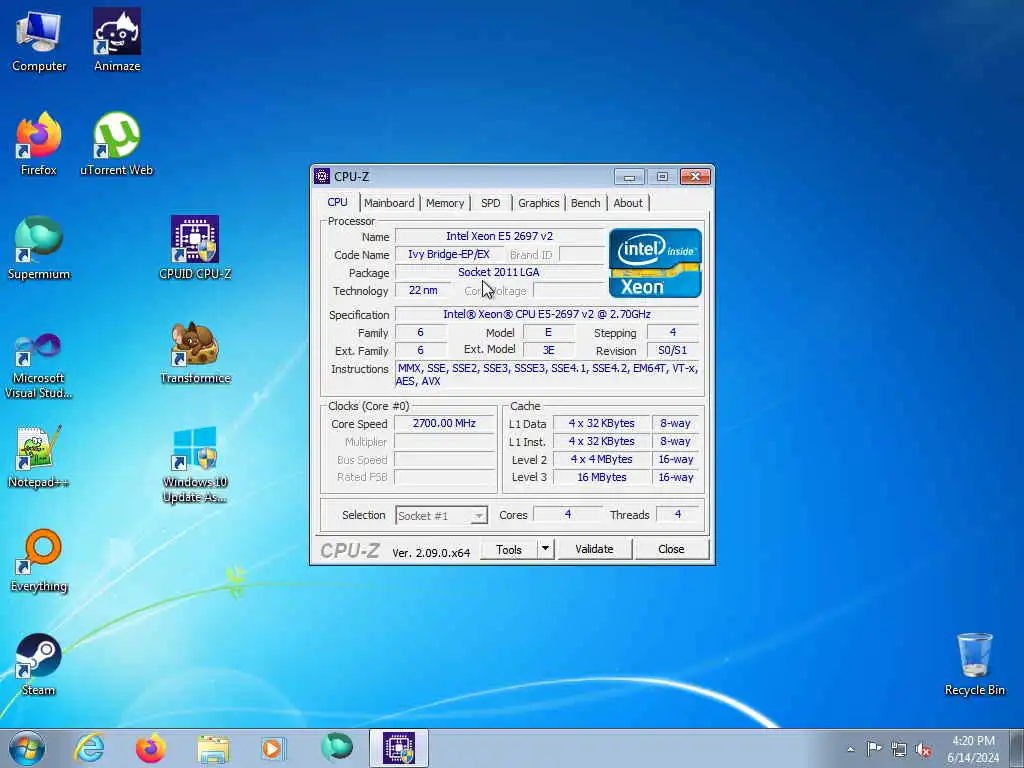Open Firefox from the taskbar
The width and height of the screenshot is (1024, 768).
pos(151,748)
